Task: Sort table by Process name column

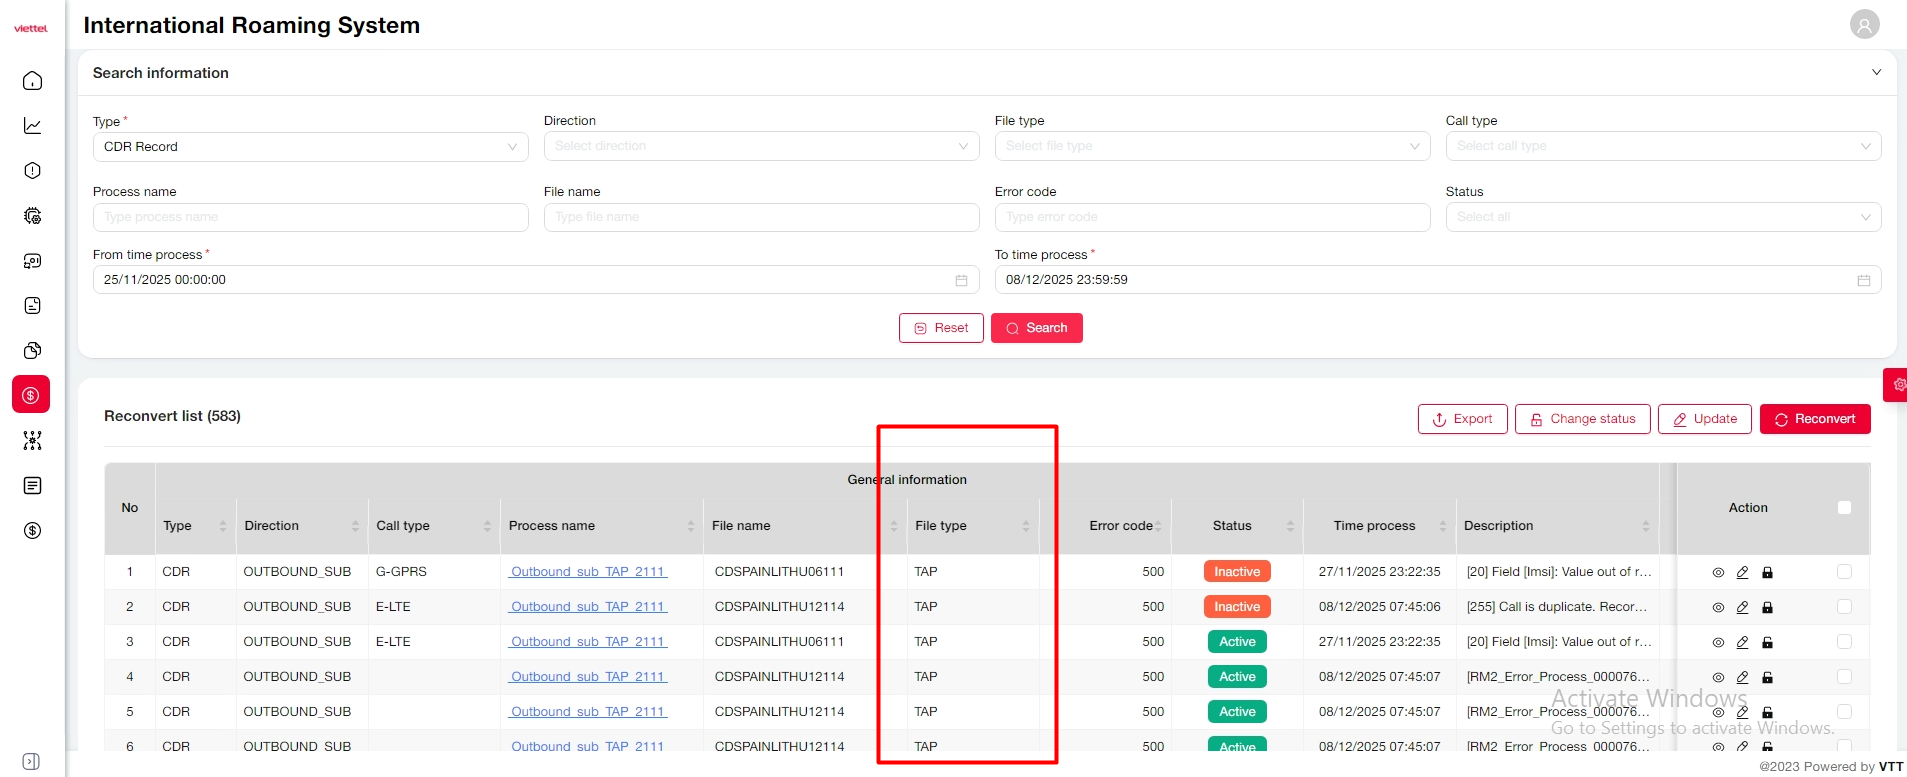Action: coord(690,526)
